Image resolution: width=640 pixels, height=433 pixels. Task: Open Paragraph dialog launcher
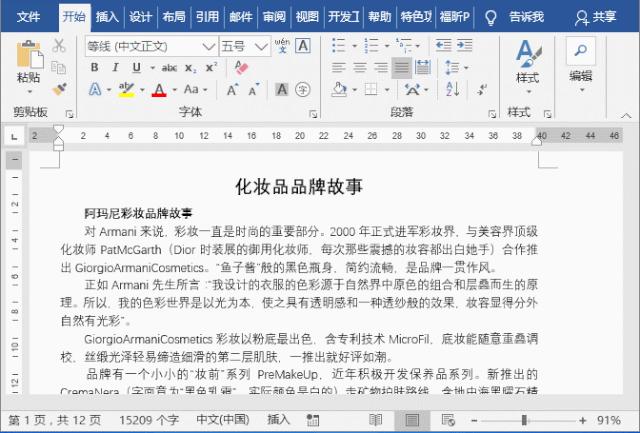tap(492, 114)
